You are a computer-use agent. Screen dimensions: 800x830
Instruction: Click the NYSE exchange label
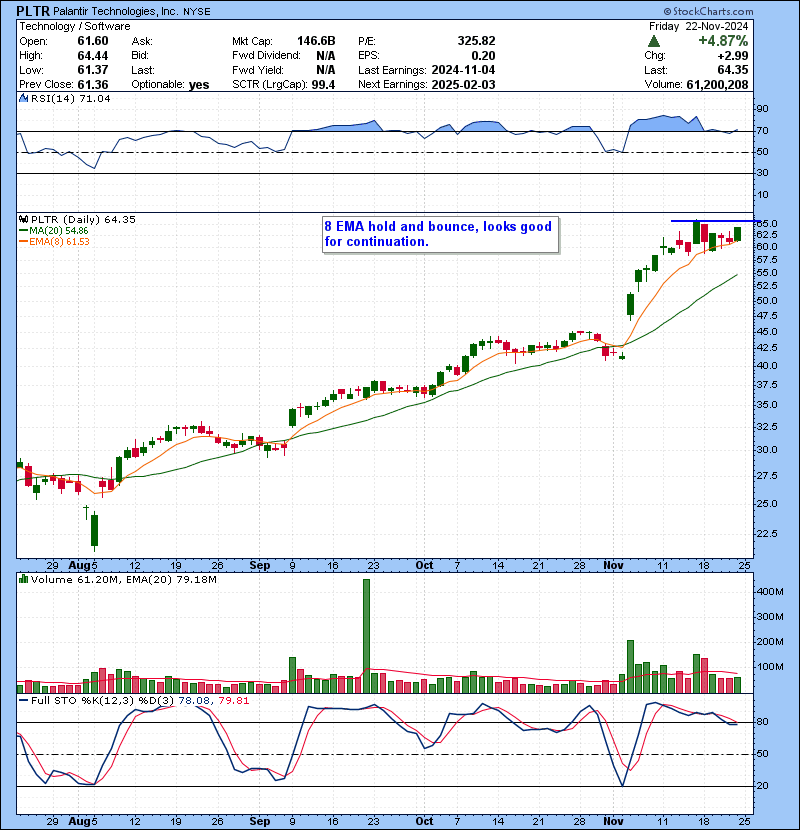pos(196,12)
